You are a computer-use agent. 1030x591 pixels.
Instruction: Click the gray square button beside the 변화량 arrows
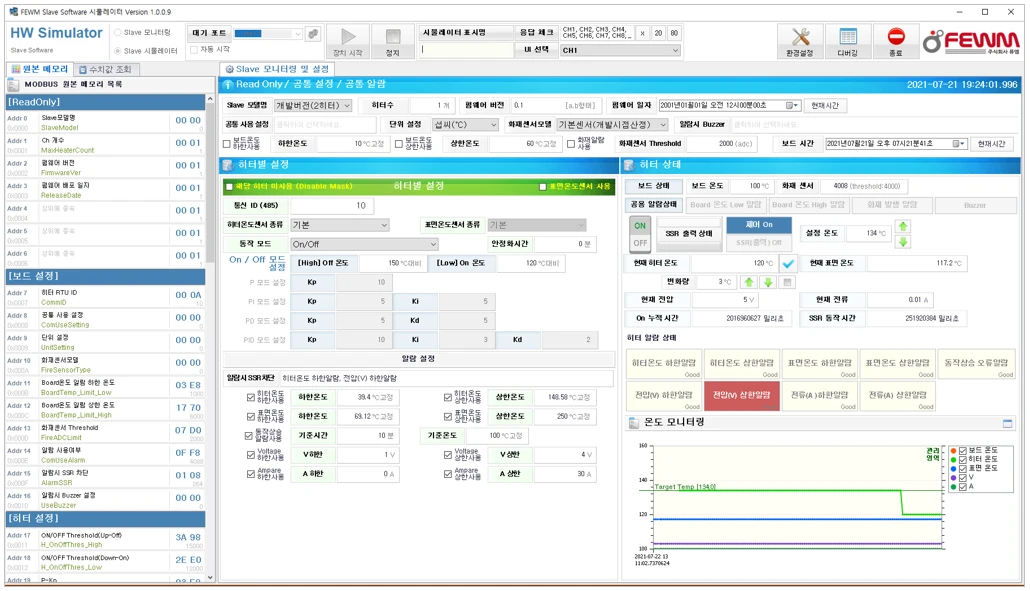tap(787, 282)
